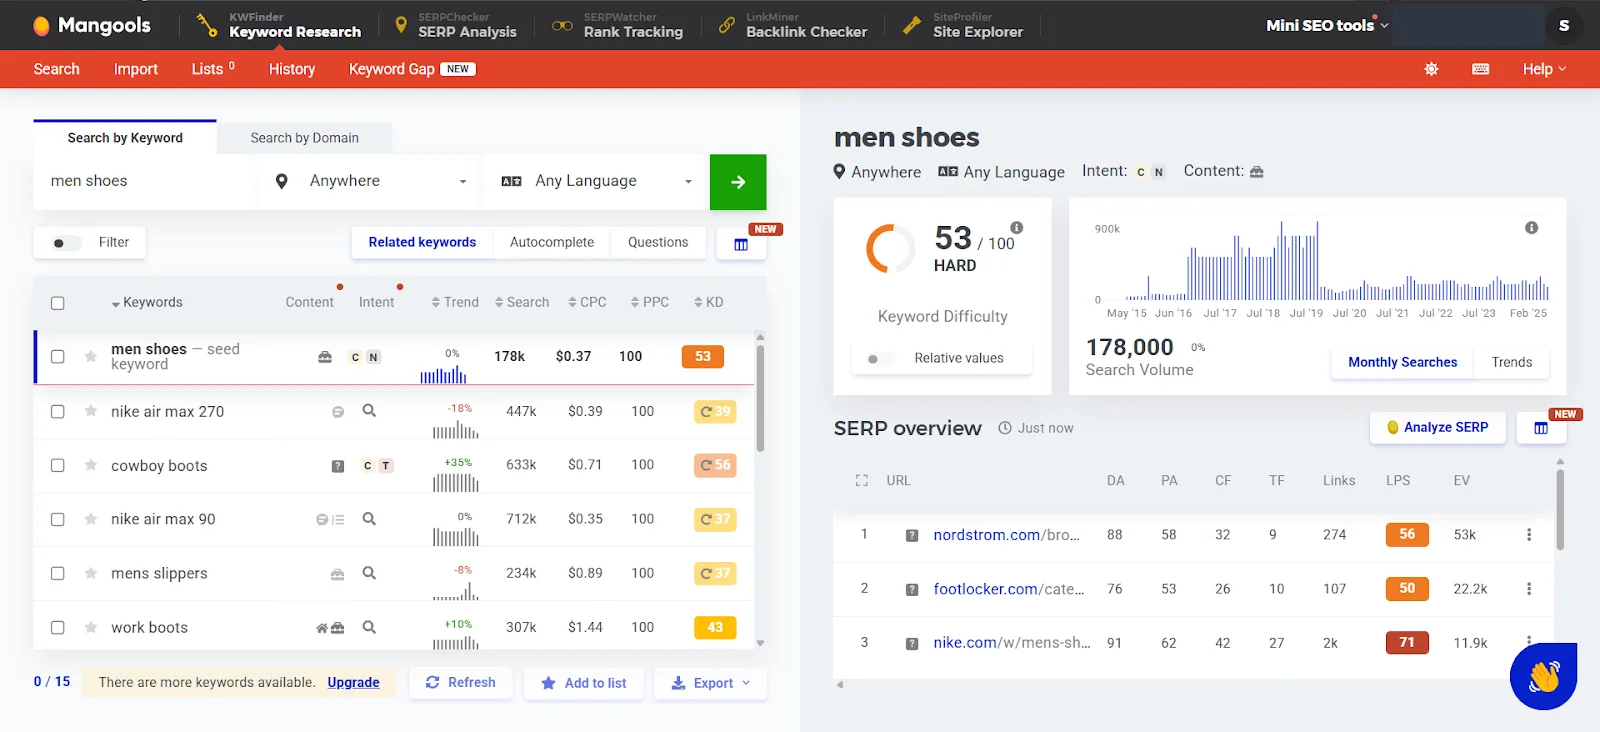The width and height of the screenshot is (1600, 732).
Task: Star the men shoes seed keyword
Action: coord(91,356)
